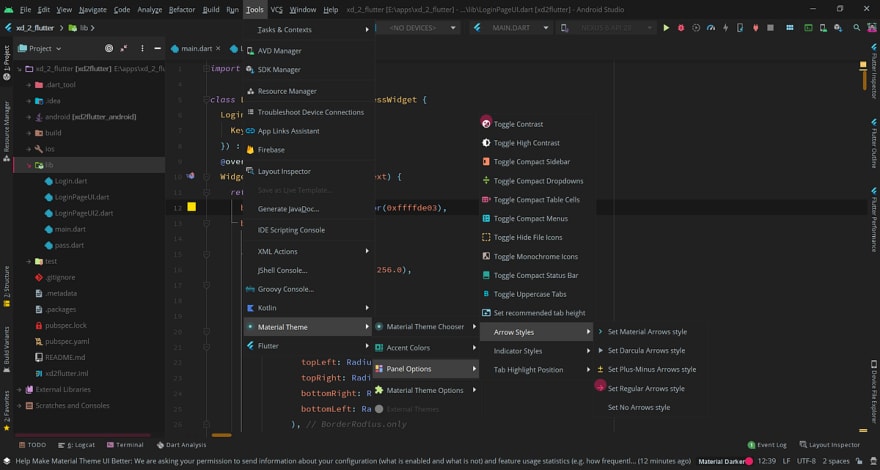Click the pink accent dot beside Material Darker
The height and width of the screenshot is (470, 880).
click(749, 461)
